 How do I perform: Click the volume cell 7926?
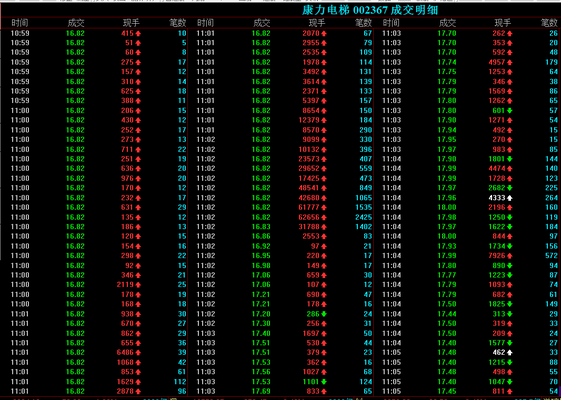497,256
